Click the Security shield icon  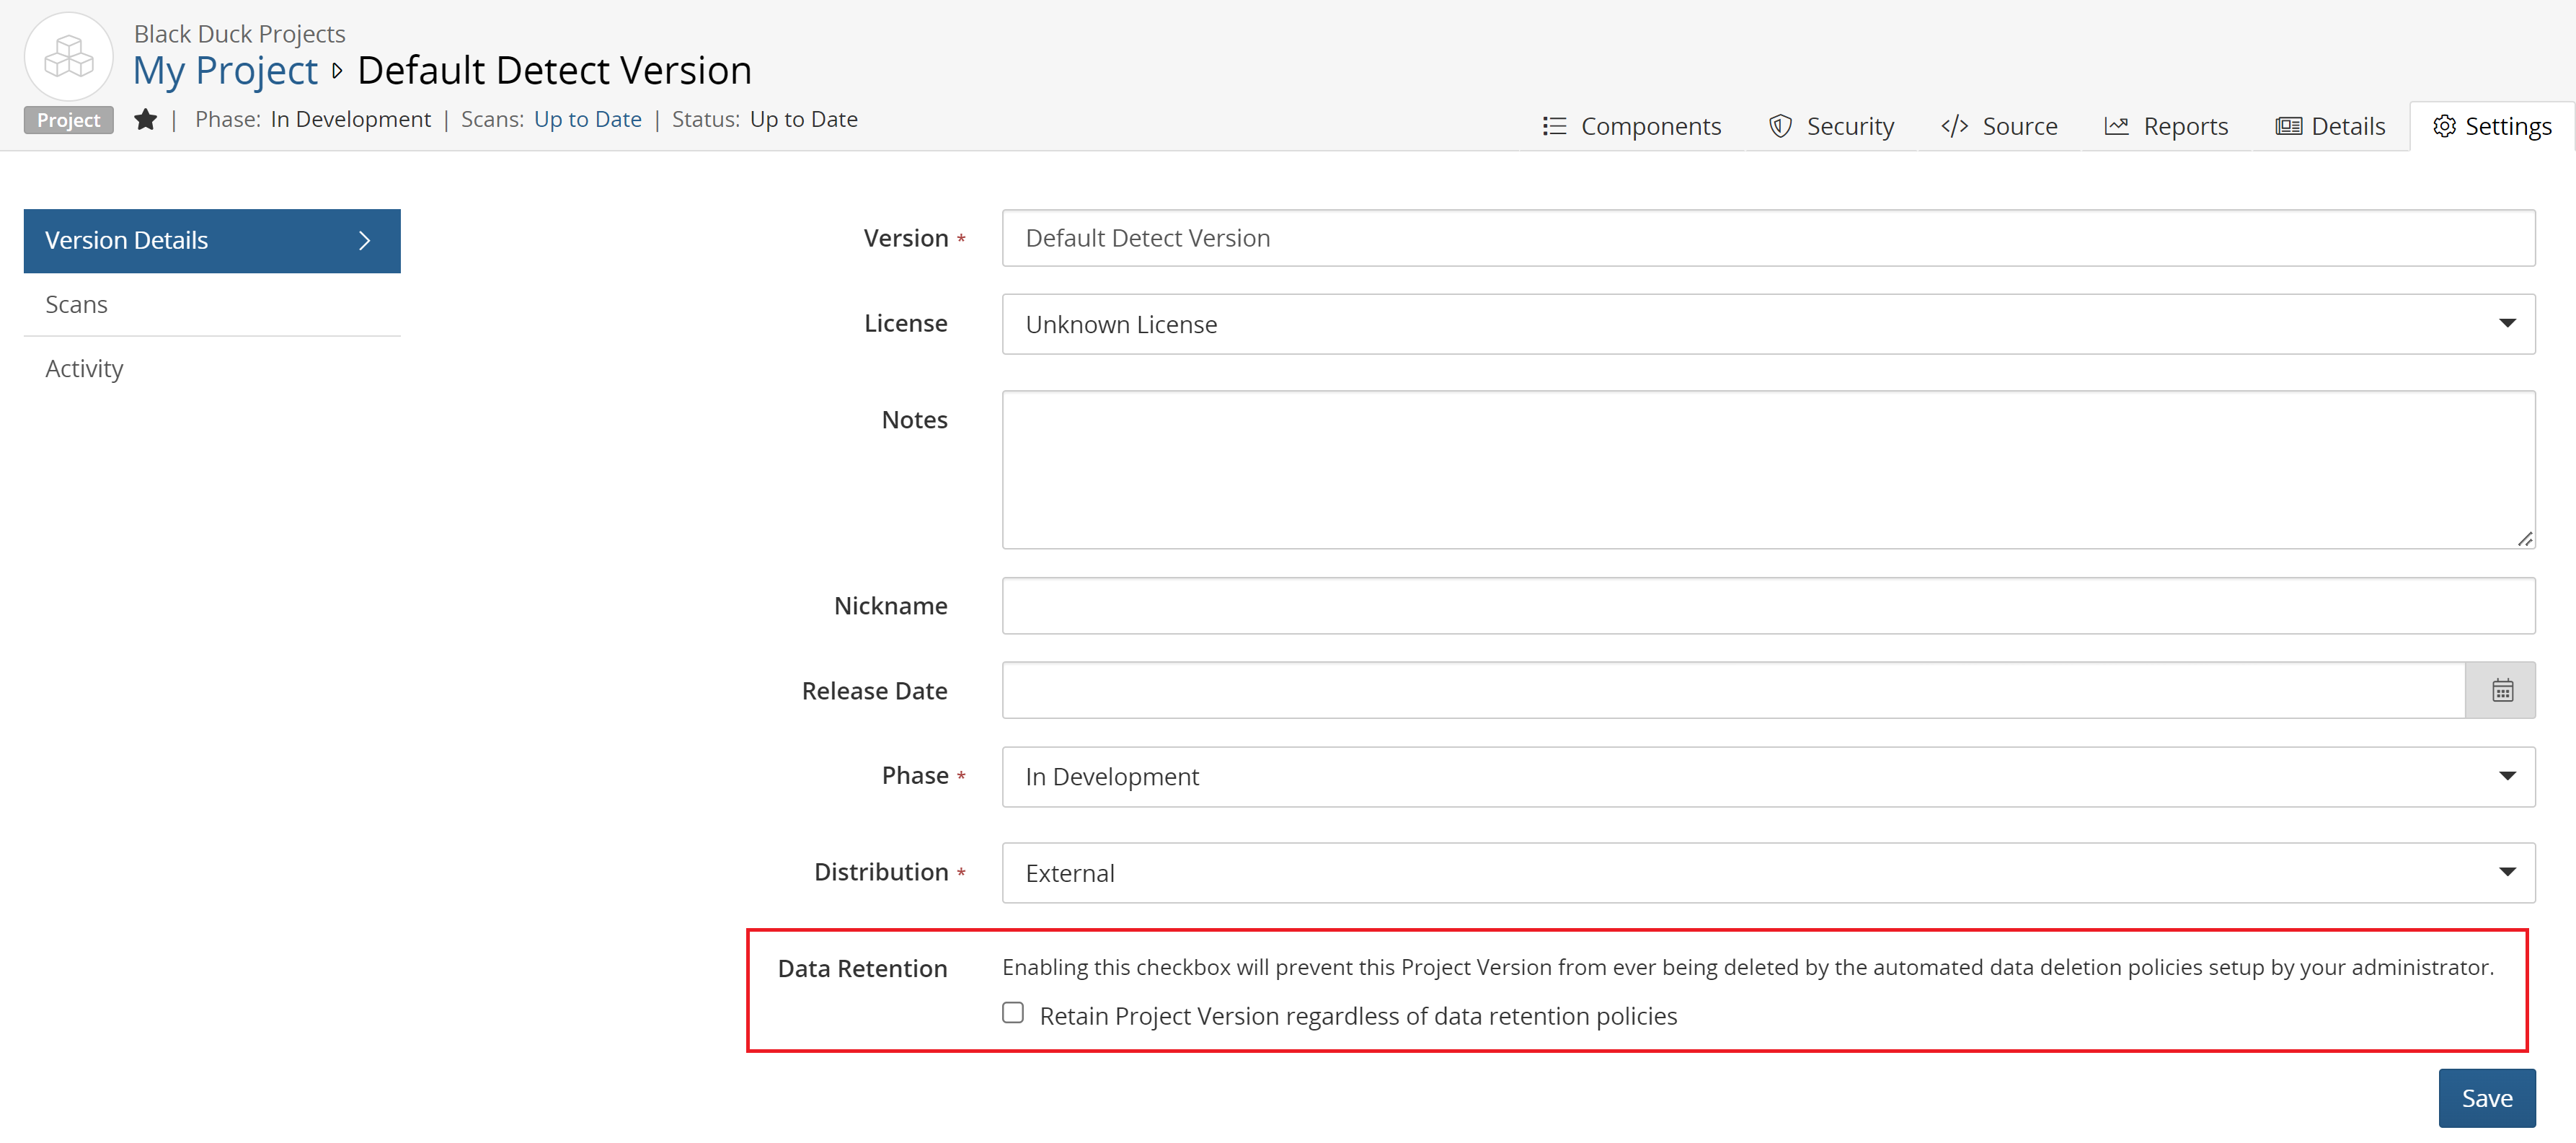pos(1780,126)
